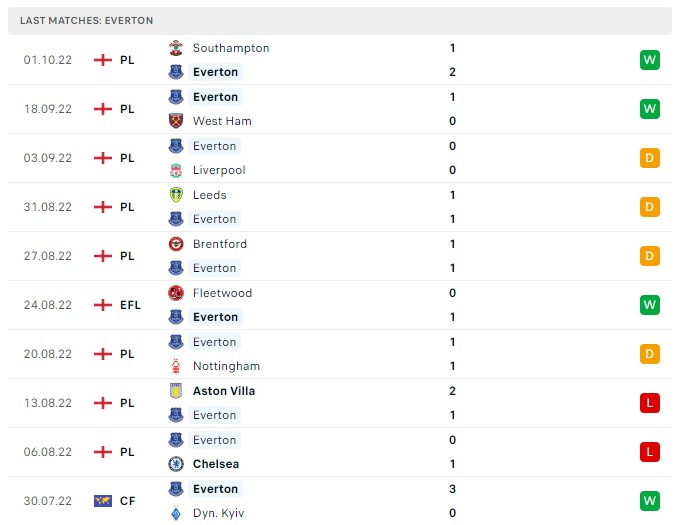681x525 pixels.
Task: Click the England flag beside the 01.10.22 match
Action: (x=102, y=60)
